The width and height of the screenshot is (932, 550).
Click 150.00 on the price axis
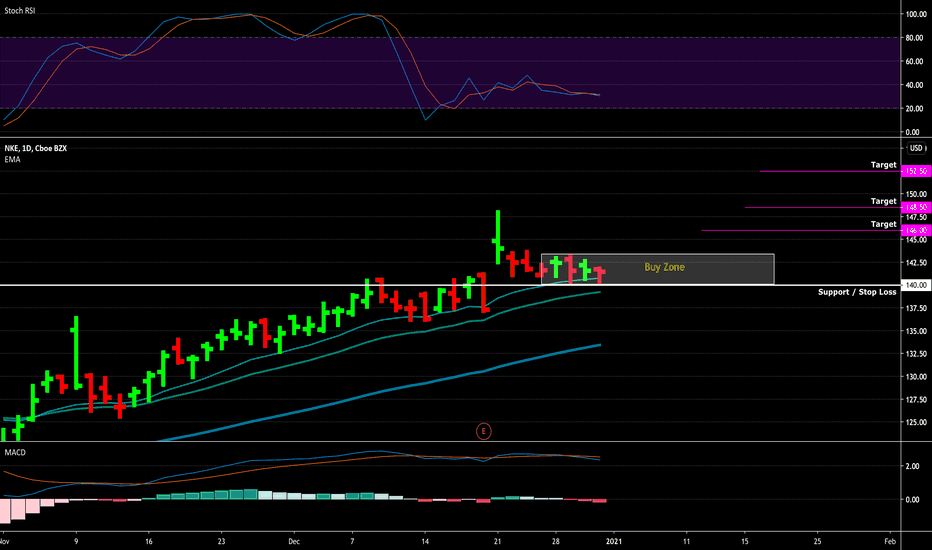click(916, 194)
